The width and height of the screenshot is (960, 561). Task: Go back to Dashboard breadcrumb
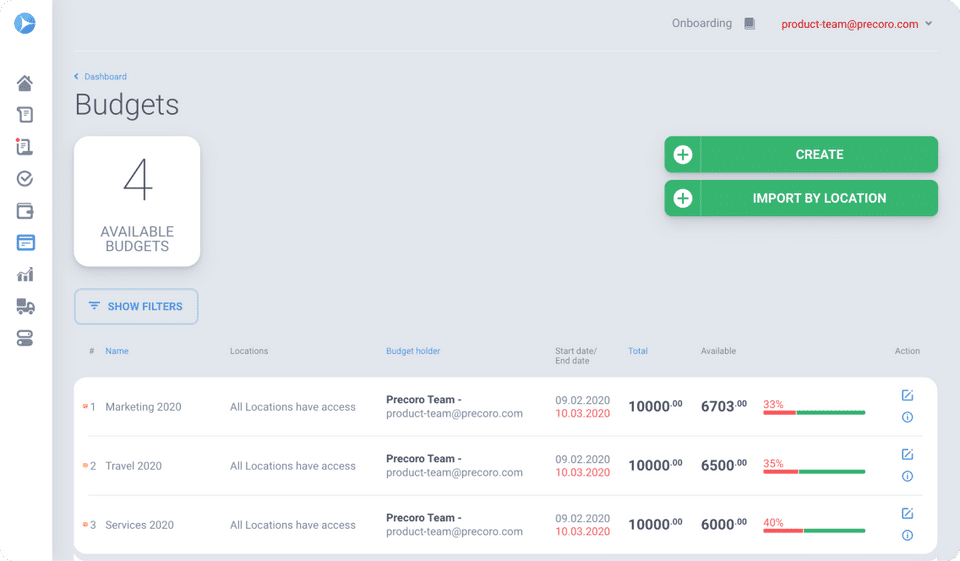tap(105, 76)
